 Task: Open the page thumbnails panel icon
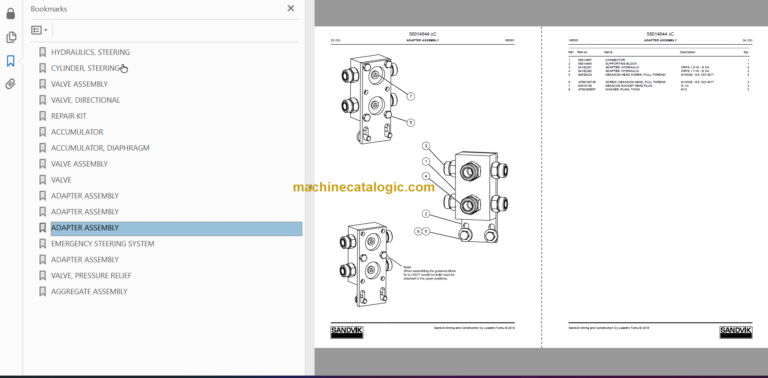click(x=11, y=37)
